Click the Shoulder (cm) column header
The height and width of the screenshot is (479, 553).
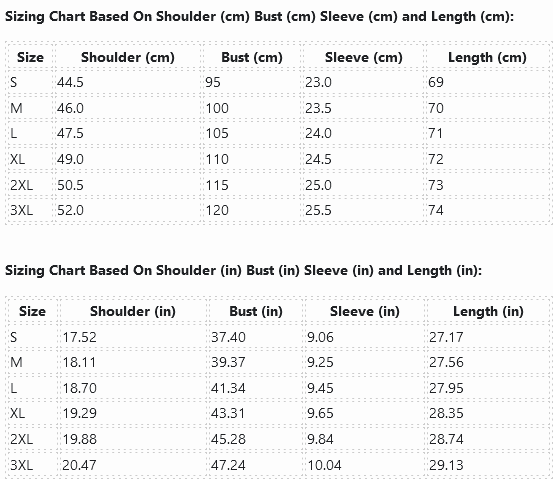128,57
